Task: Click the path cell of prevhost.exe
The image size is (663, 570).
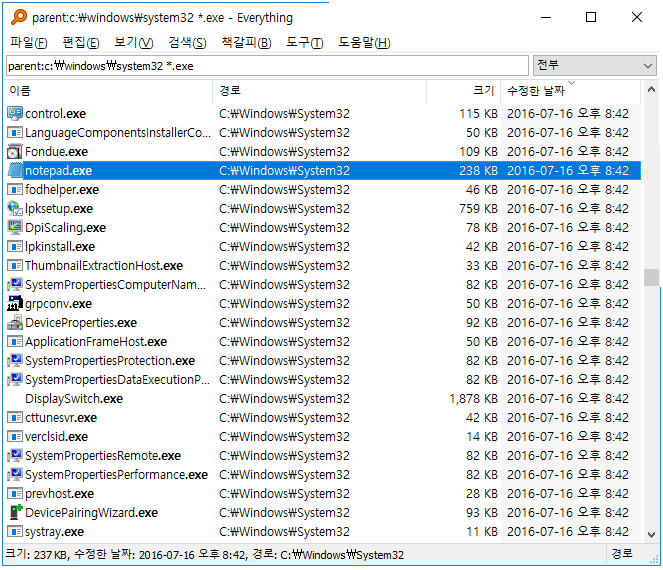Action: coord(284,493)
